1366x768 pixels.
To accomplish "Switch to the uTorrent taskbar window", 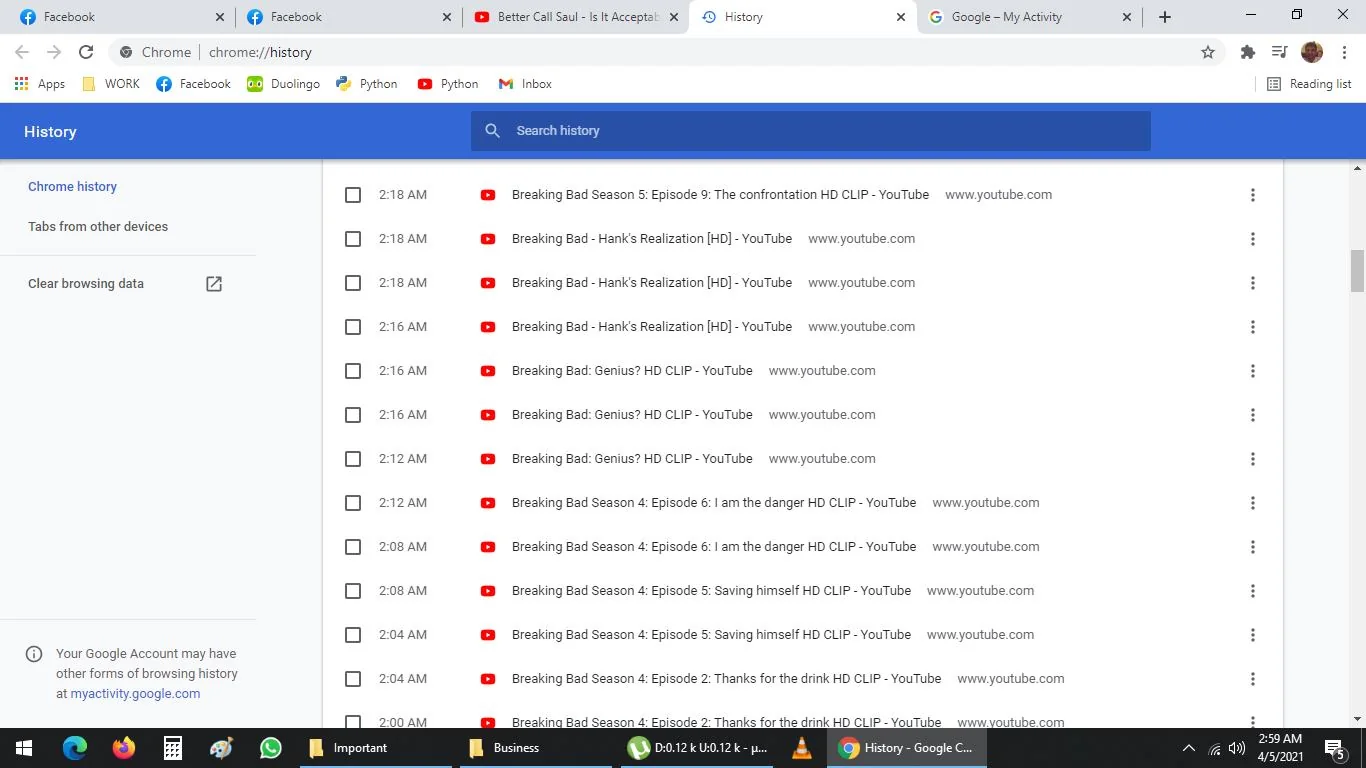I will (x=697, y=748).
